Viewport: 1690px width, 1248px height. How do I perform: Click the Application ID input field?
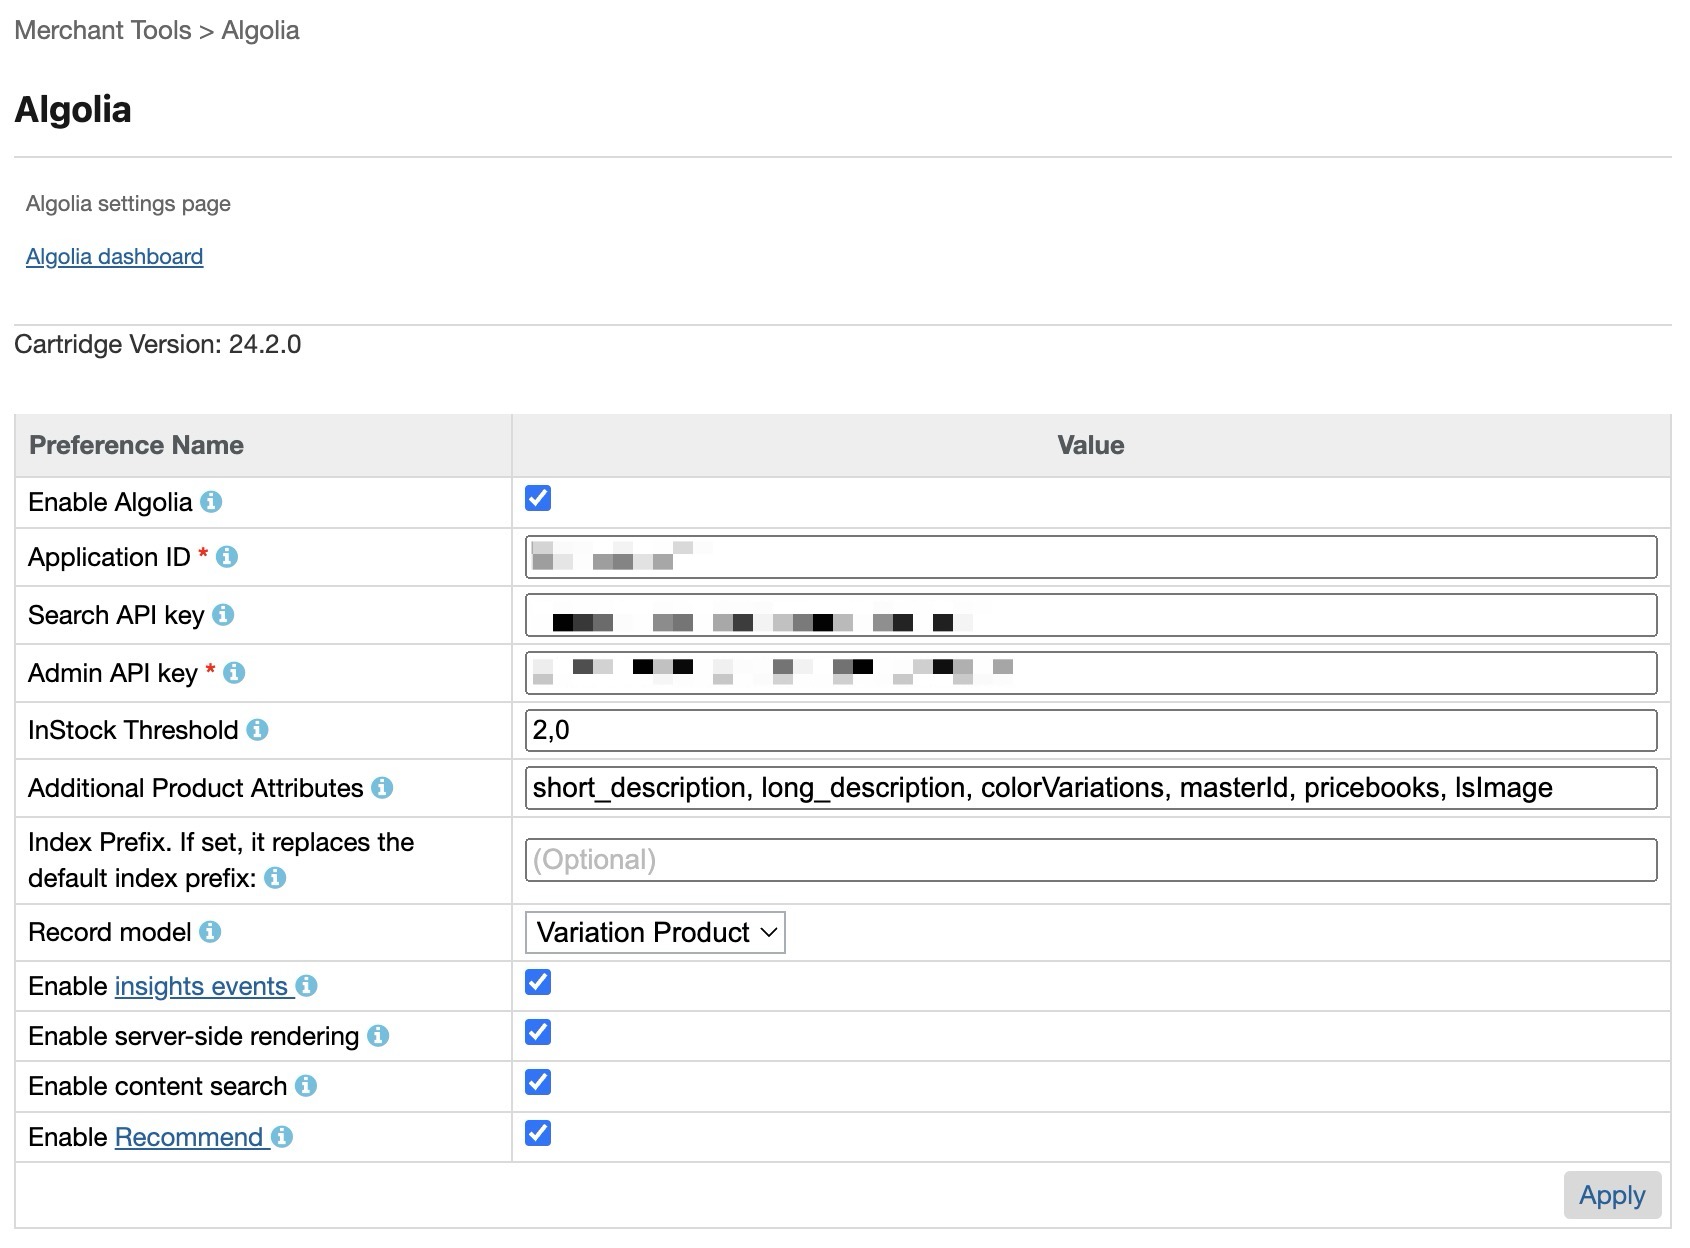pyautogui.click(x=1091, y=557)
